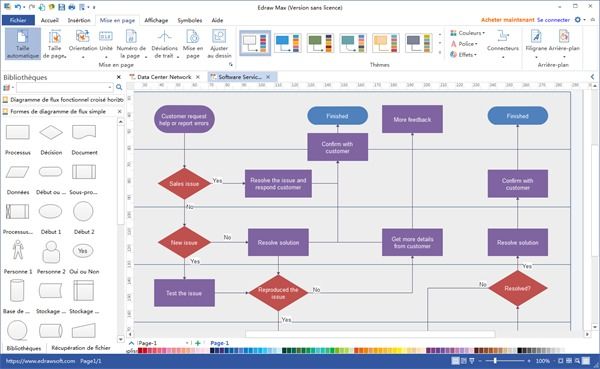Click the print icon in quick access toolbar
600x369 pixels.
72,7
